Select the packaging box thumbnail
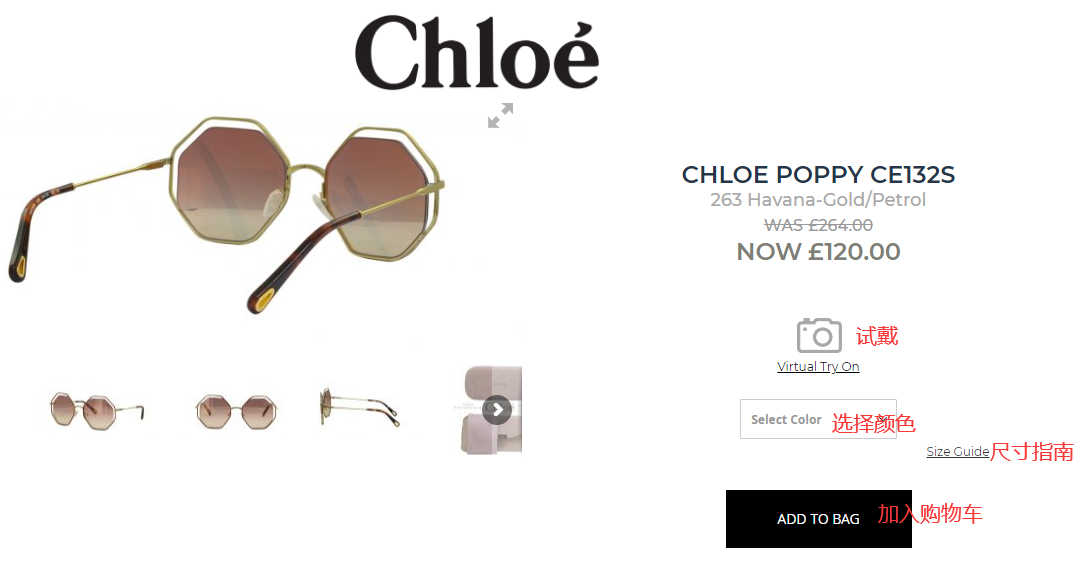Image resolution: width=1085 pixels, height=576 pixels. coord(492,410)
